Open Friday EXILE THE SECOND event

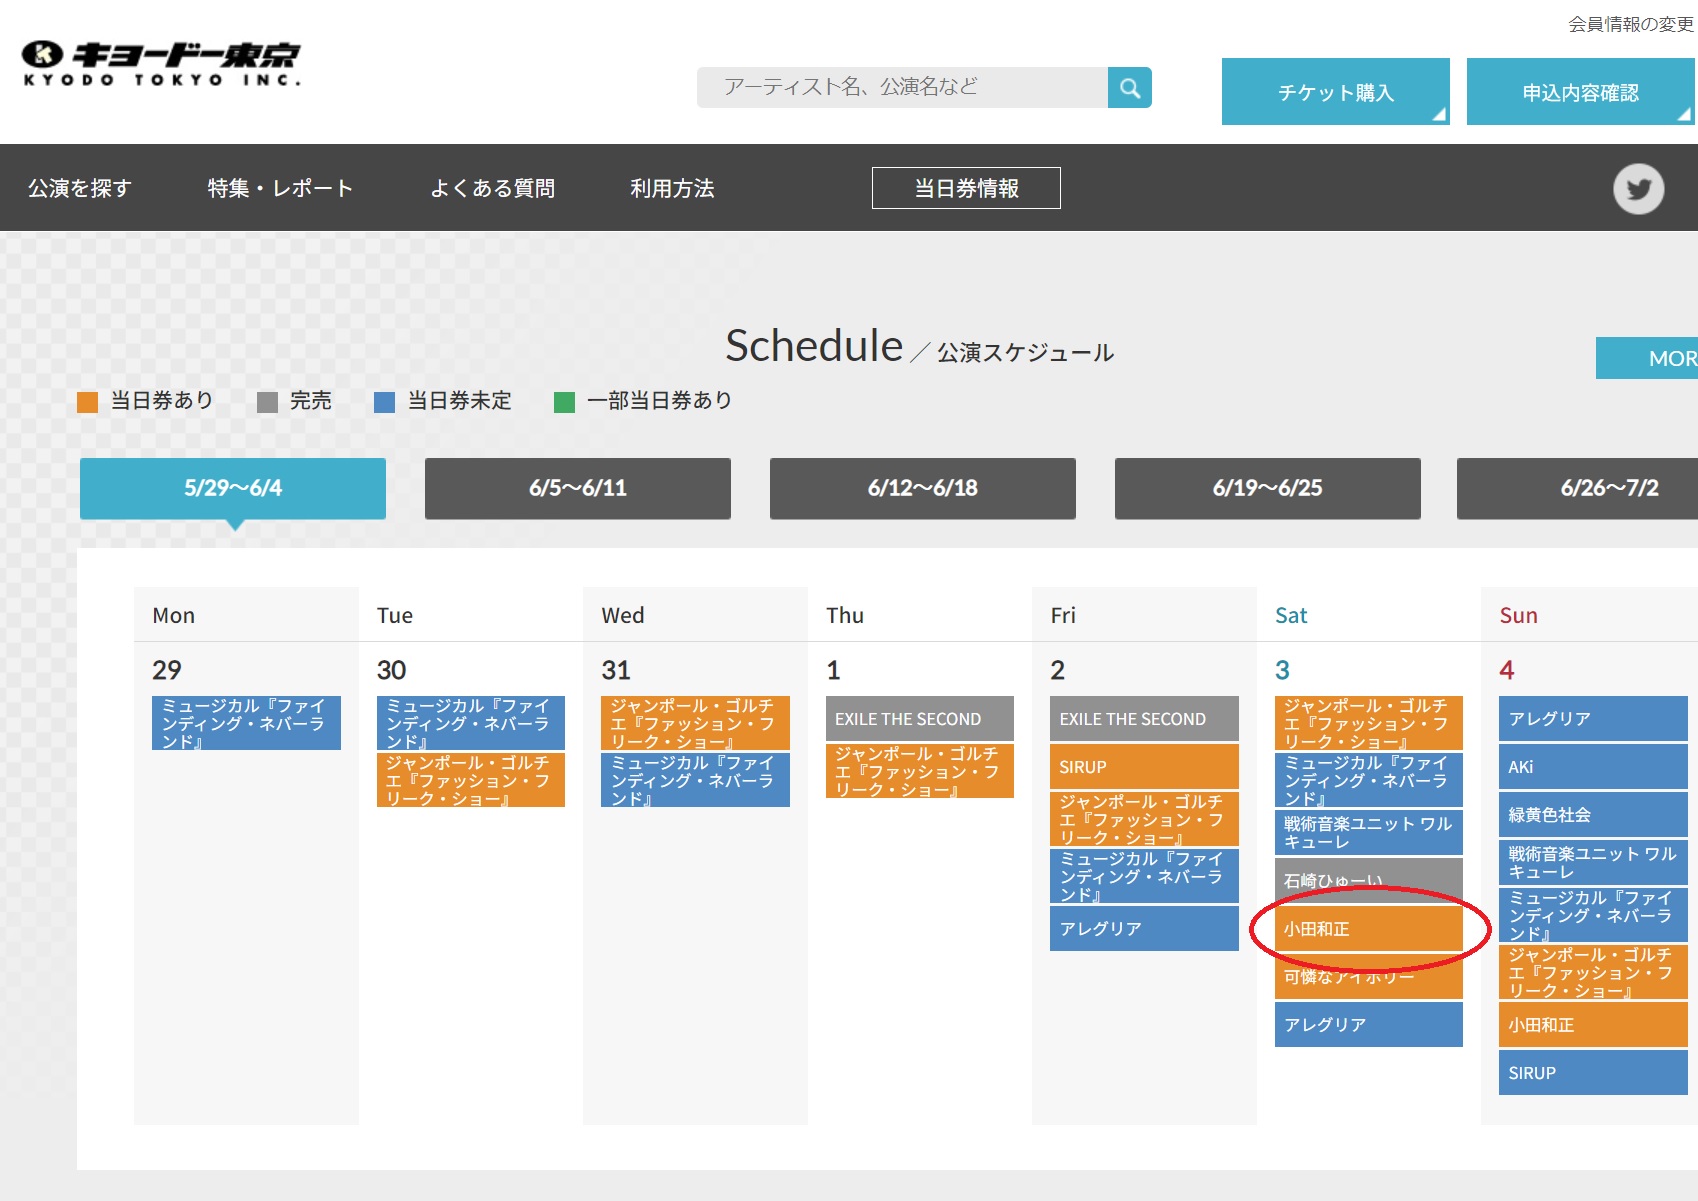[1144, 718]
